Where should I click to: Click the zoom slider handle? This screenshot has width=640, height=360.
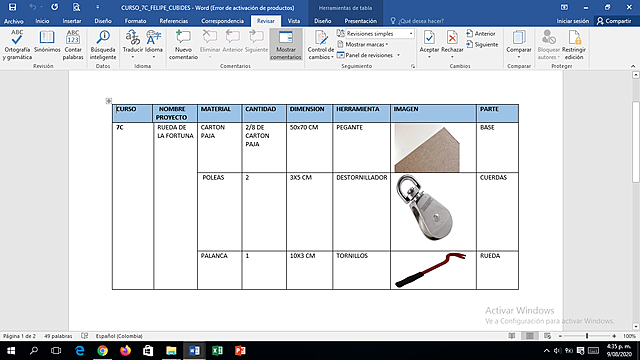pos(587,336)
